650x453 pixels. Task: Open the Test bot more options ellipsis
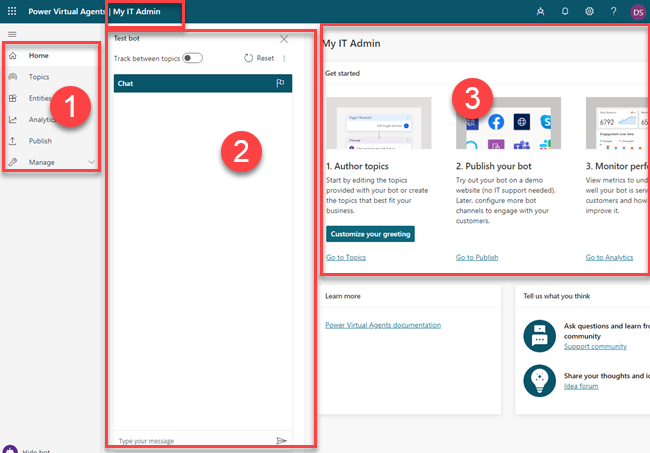click(x=284, y=58)
